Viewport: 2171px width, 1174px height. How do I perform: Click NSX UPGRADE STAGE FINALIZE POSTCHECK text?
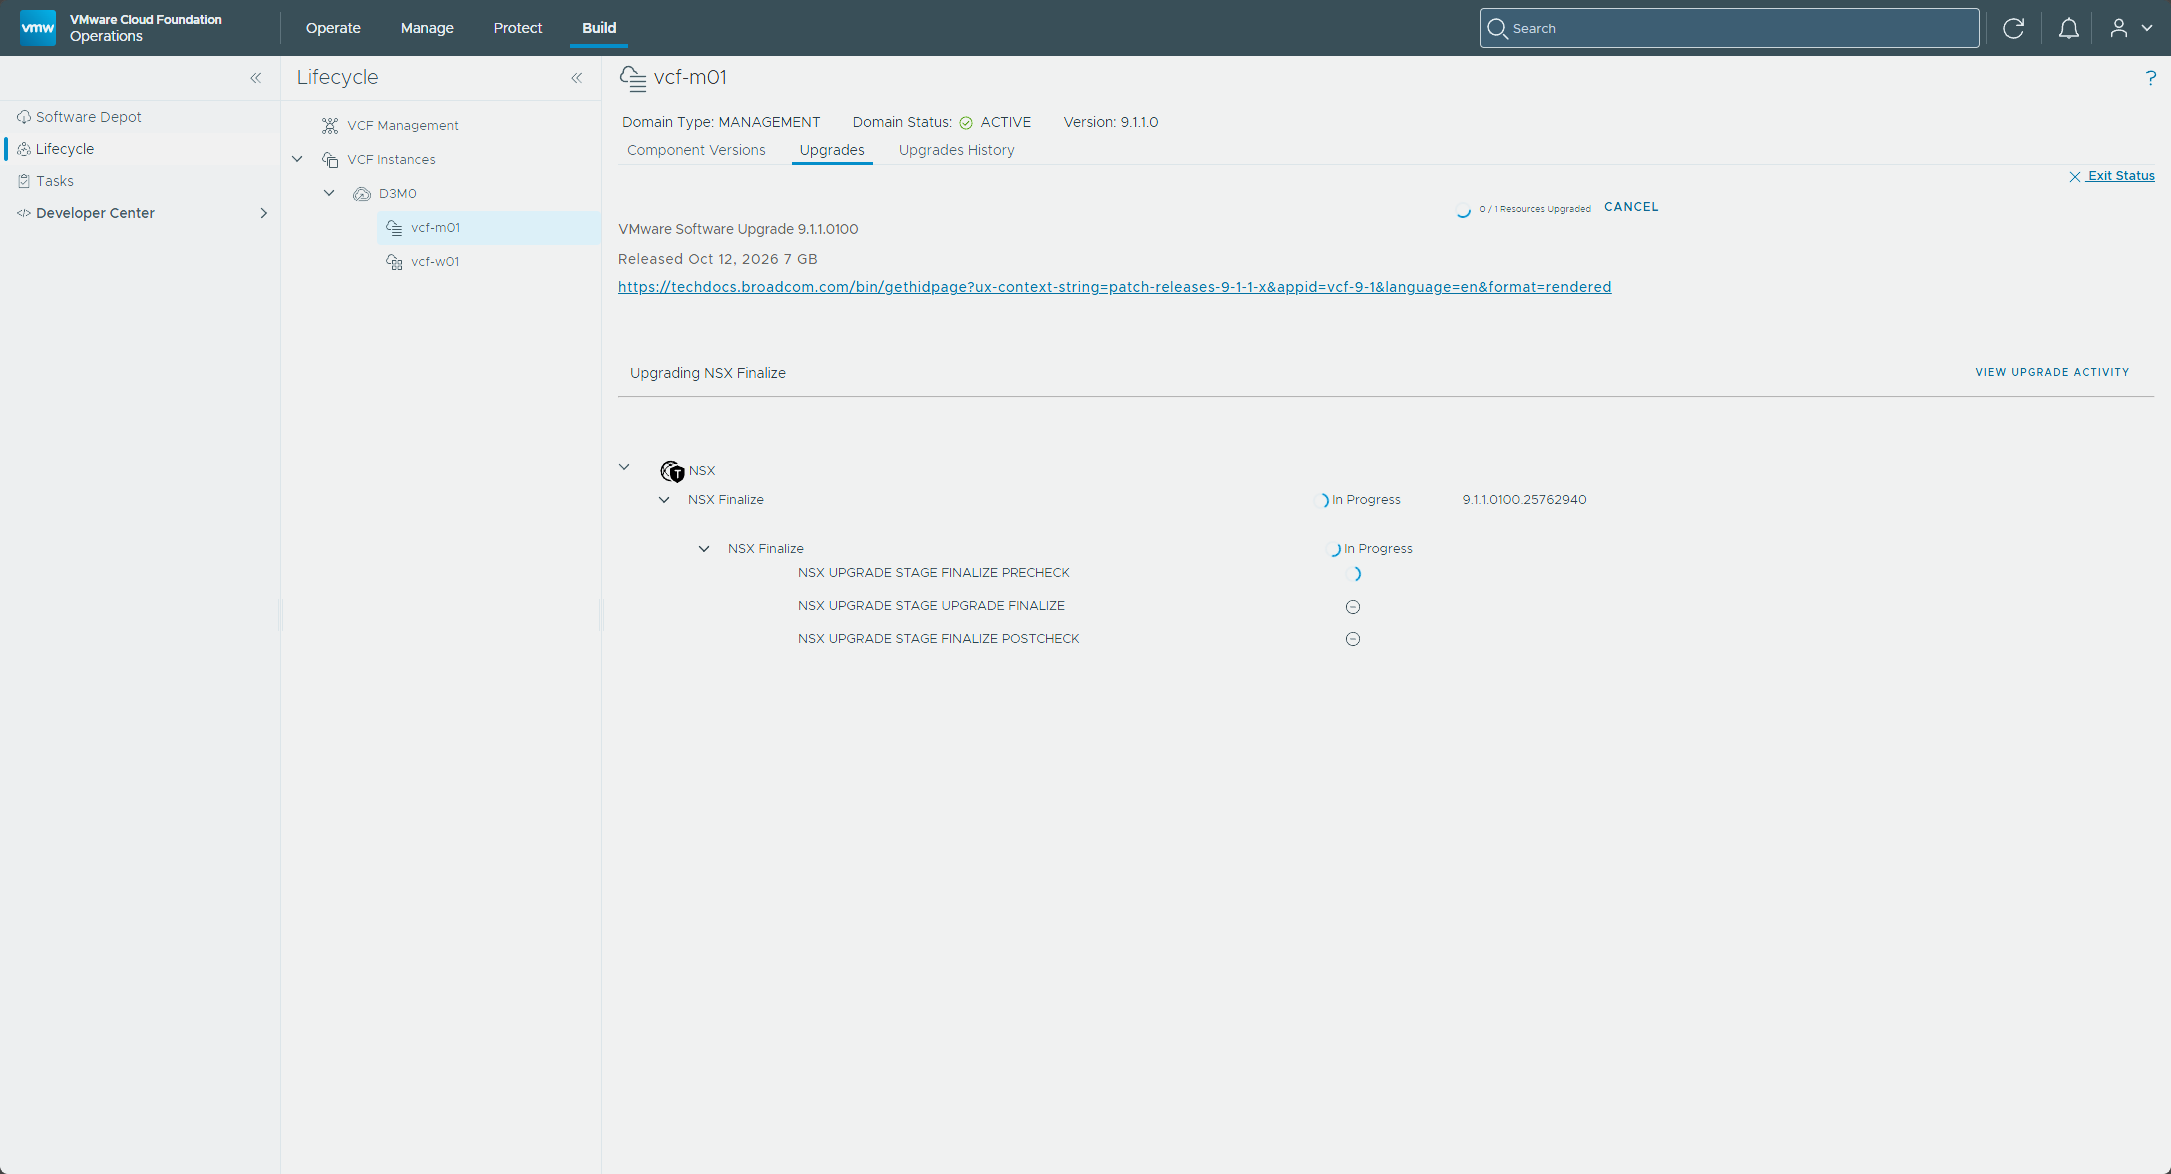938,639
